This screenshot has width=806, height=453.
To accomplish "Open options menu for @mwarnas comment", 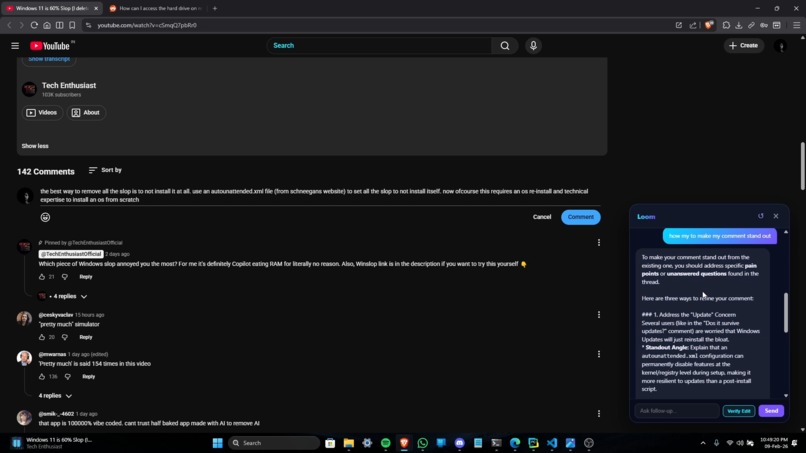I will 599,354.
